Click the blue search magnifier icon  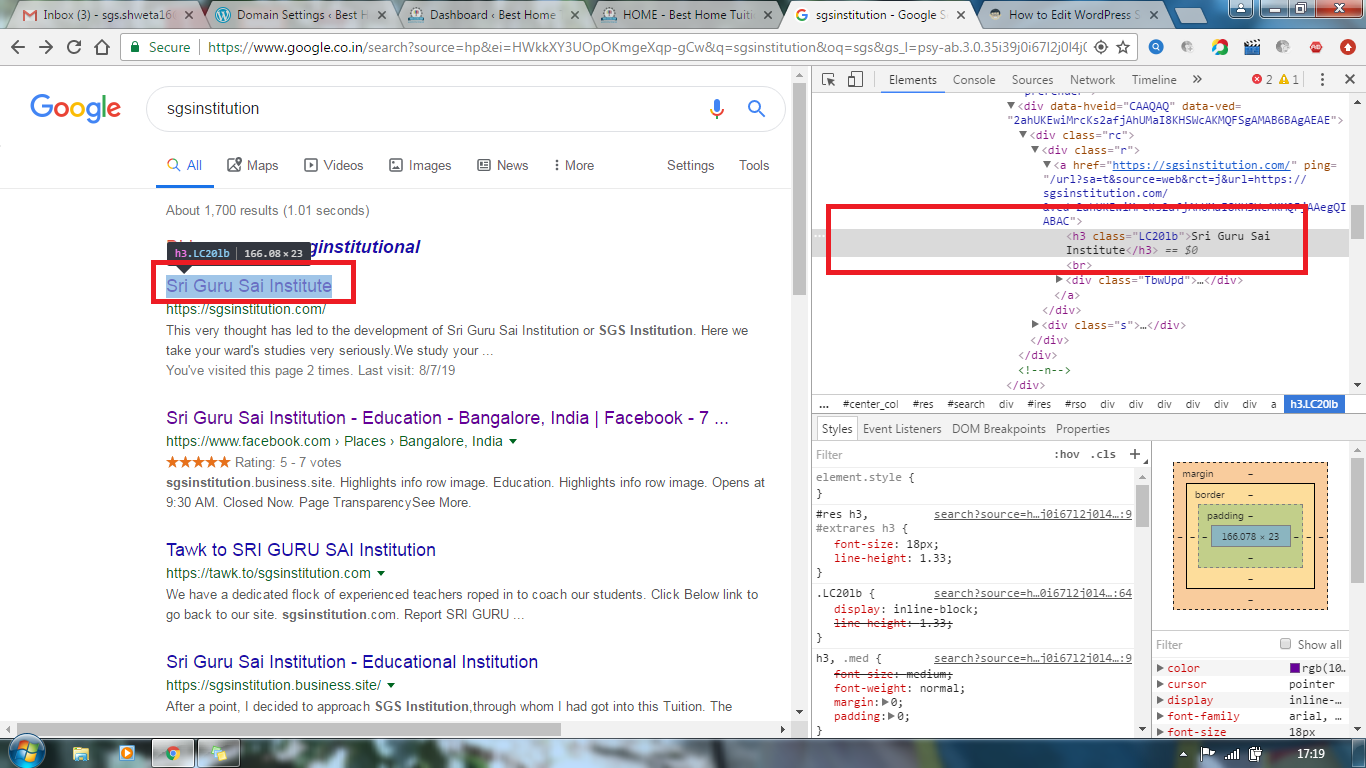coord(756,109)
